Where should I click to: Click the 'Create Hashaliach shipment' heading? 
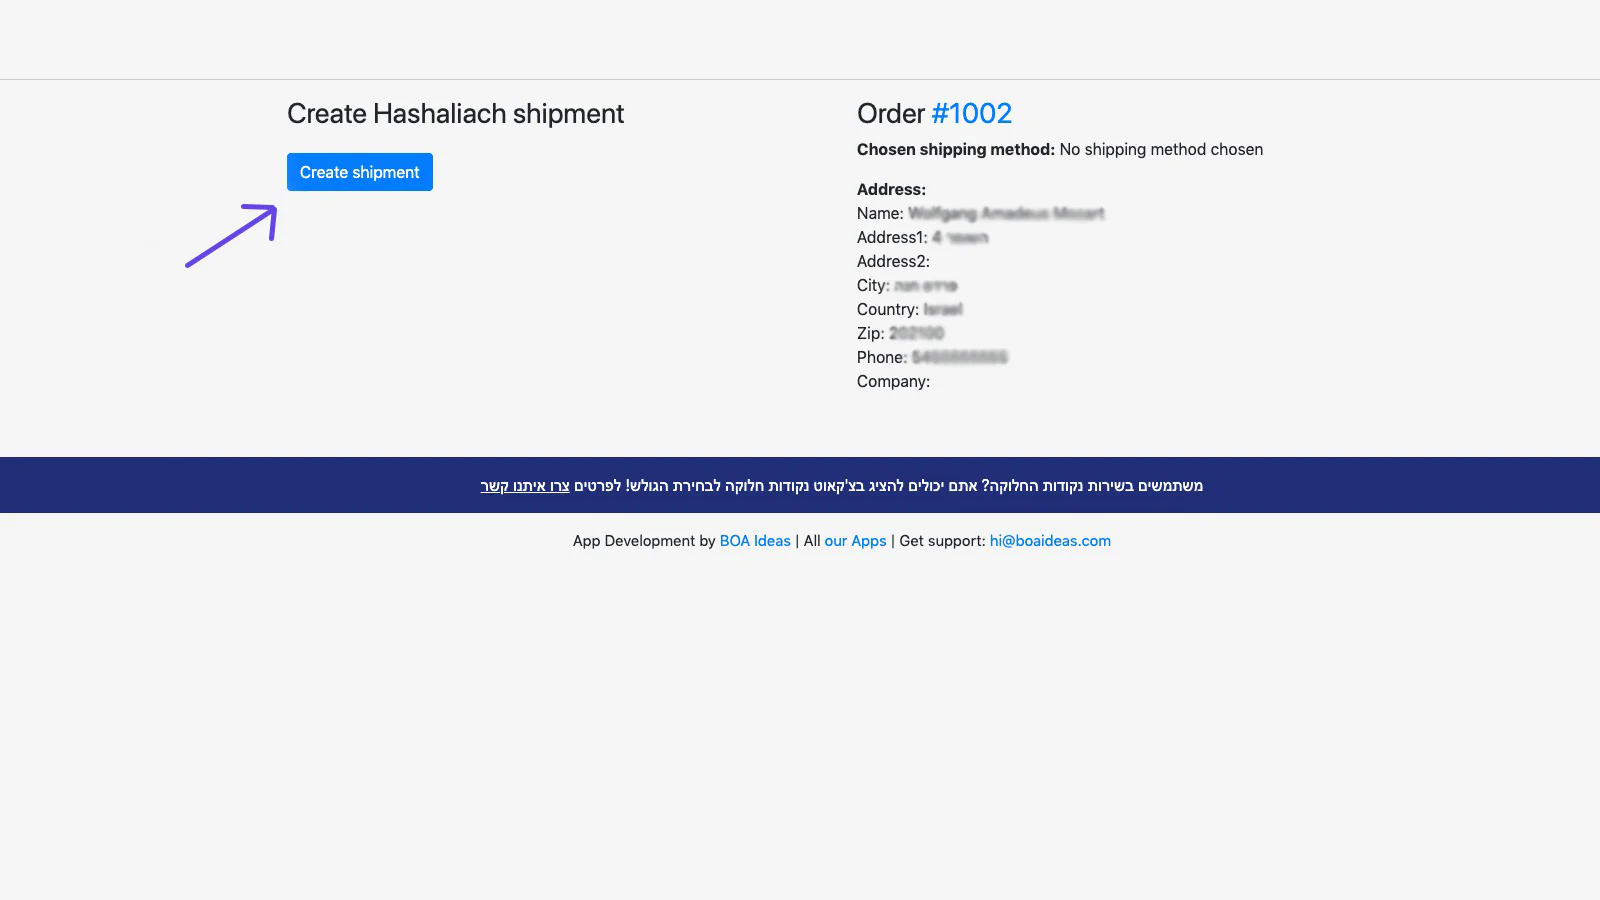[x=455, y=114]
